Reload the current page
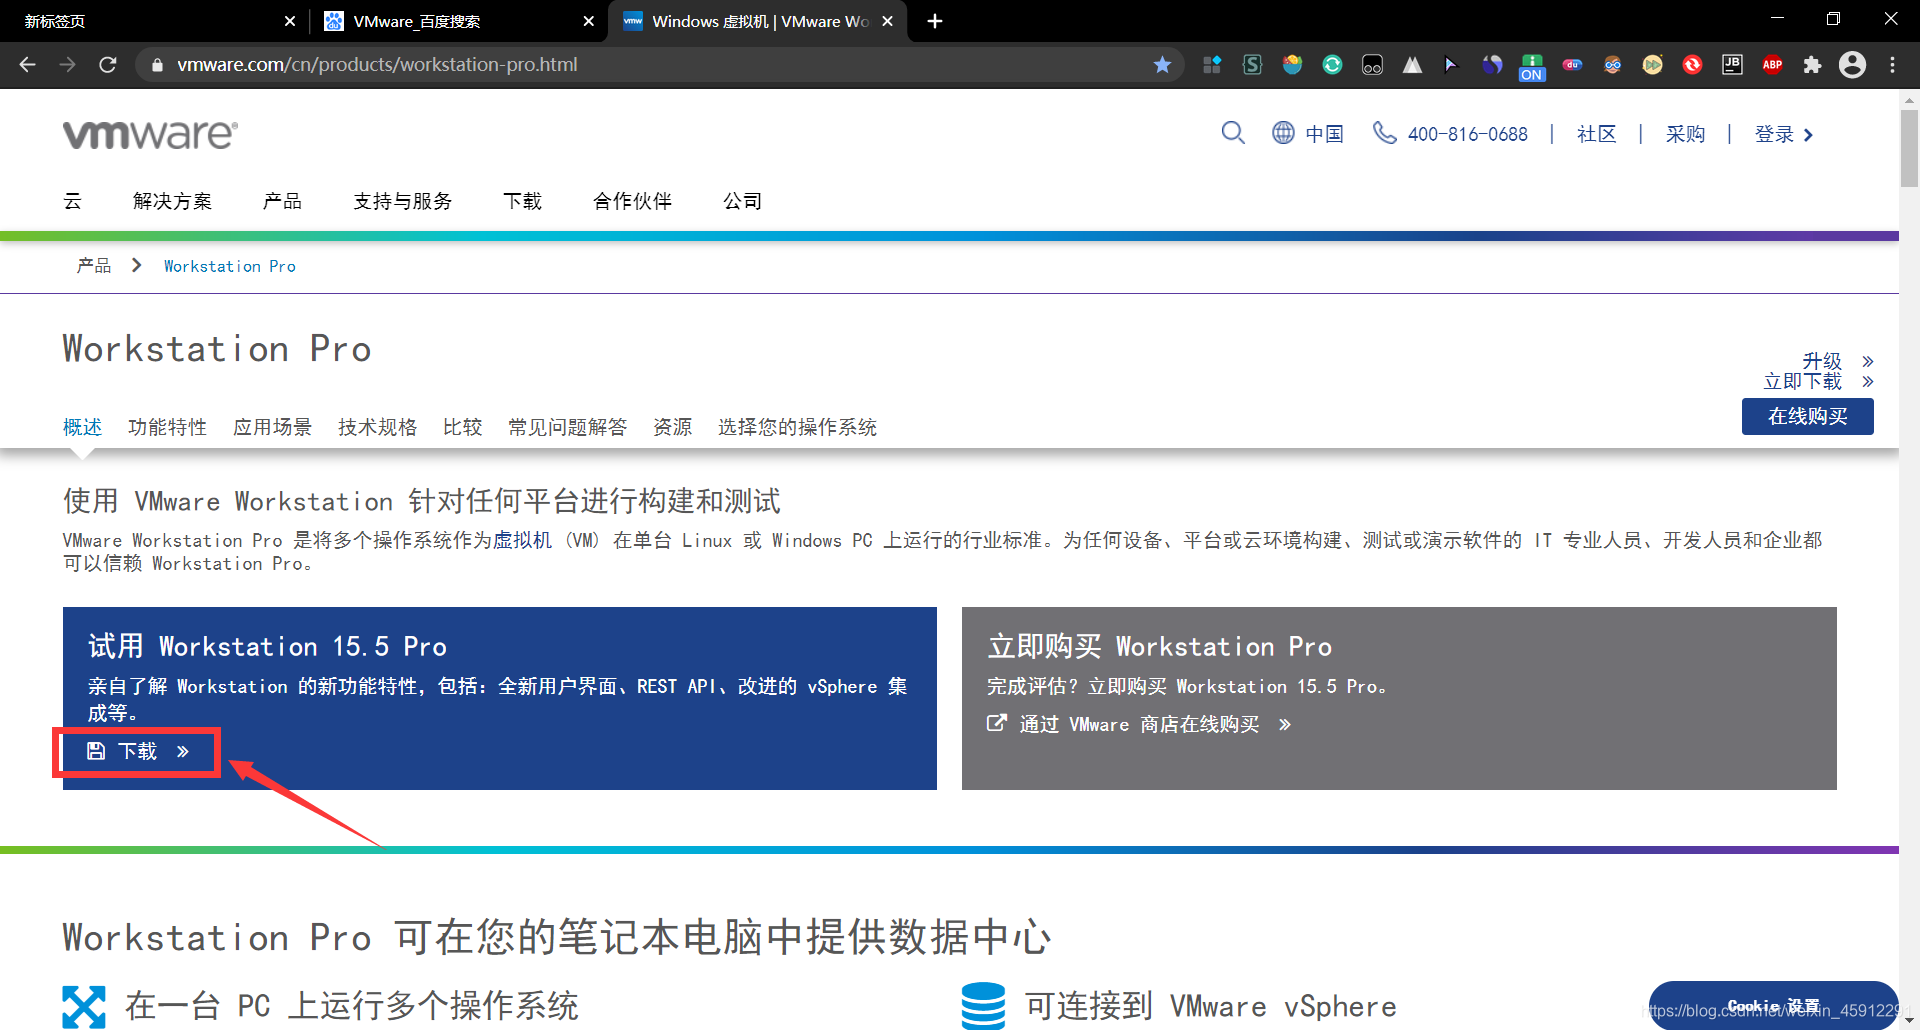This screenshot has width=1920, height=1030. (108, 65)
